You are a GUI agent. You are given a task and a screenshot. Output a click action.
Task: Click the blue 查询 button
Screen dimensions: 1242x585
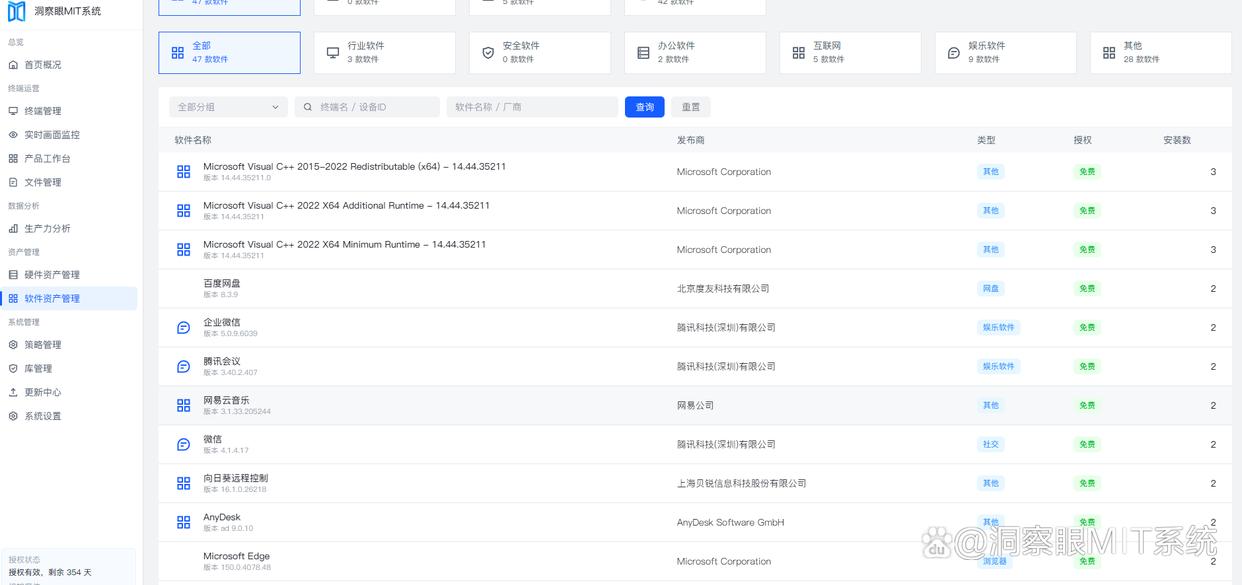tap(645, 107)
